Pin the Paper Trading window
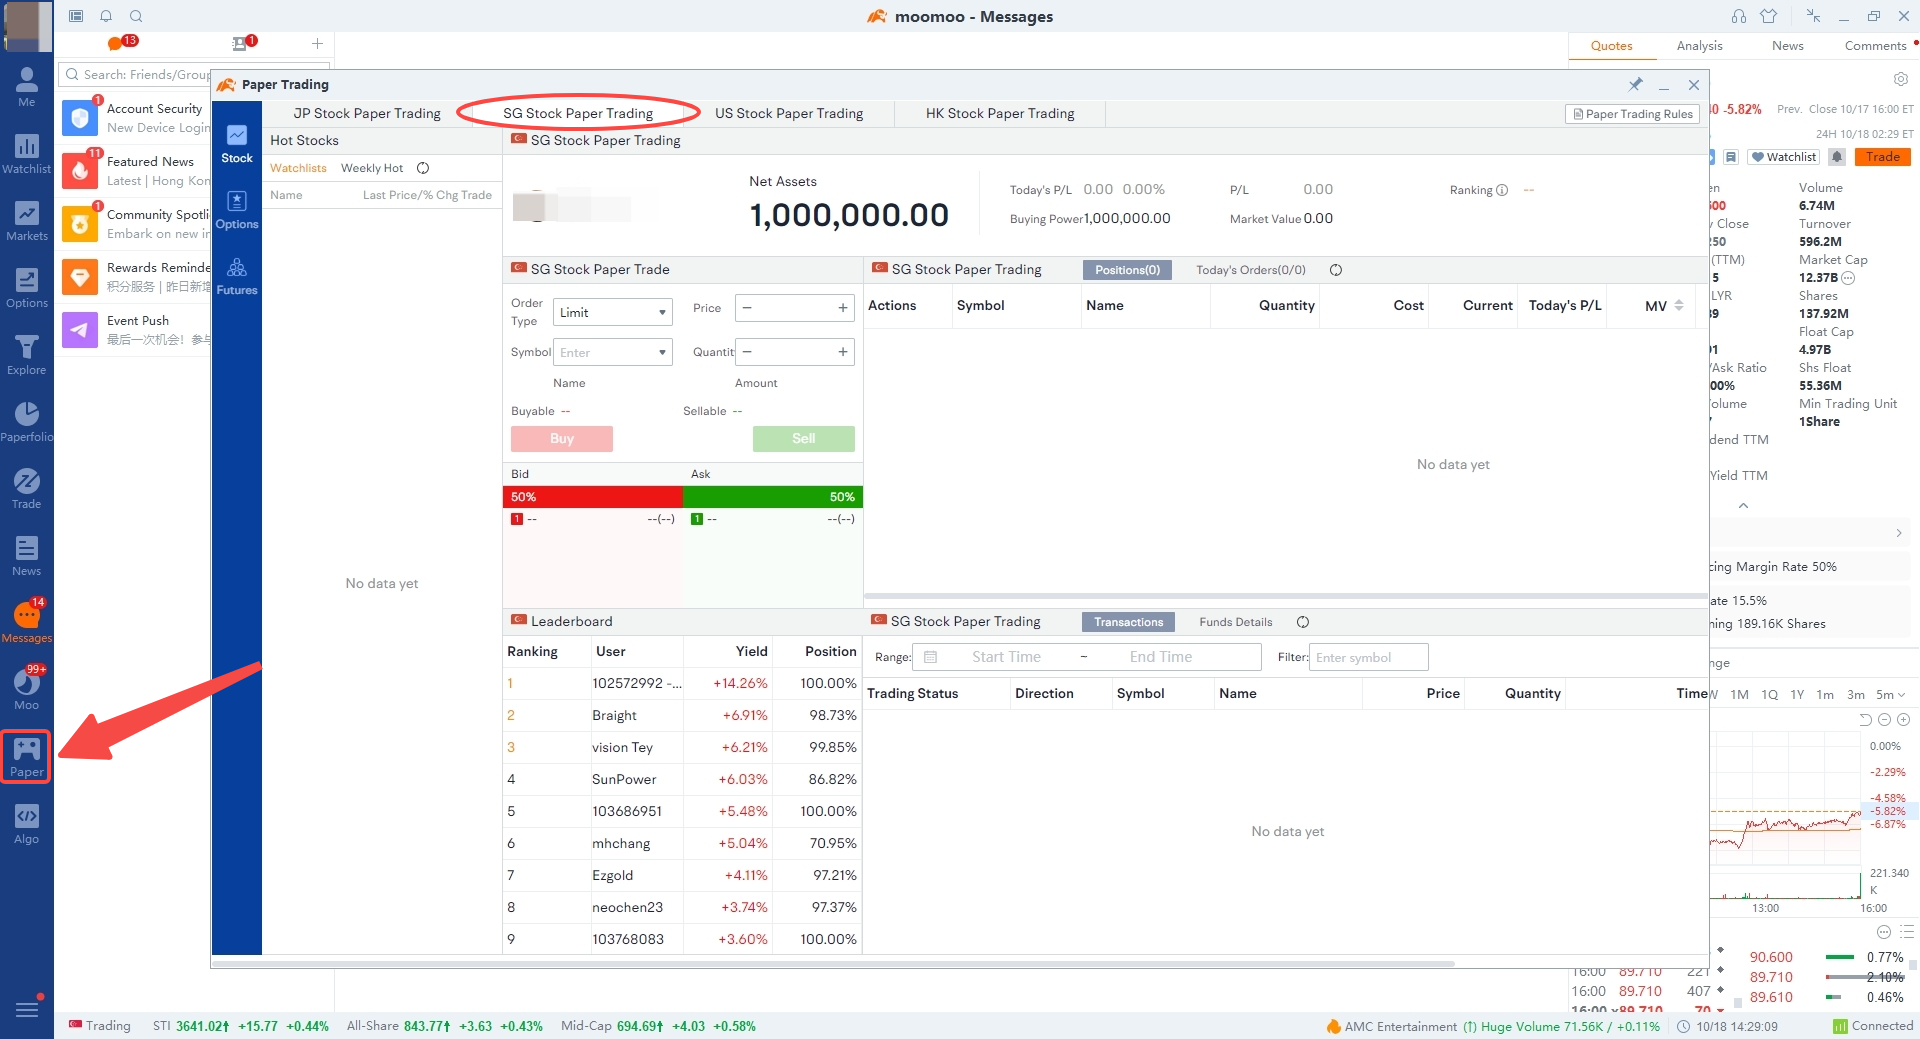The height and width of the screenshot is (1039, 1920). [1635, 85]
